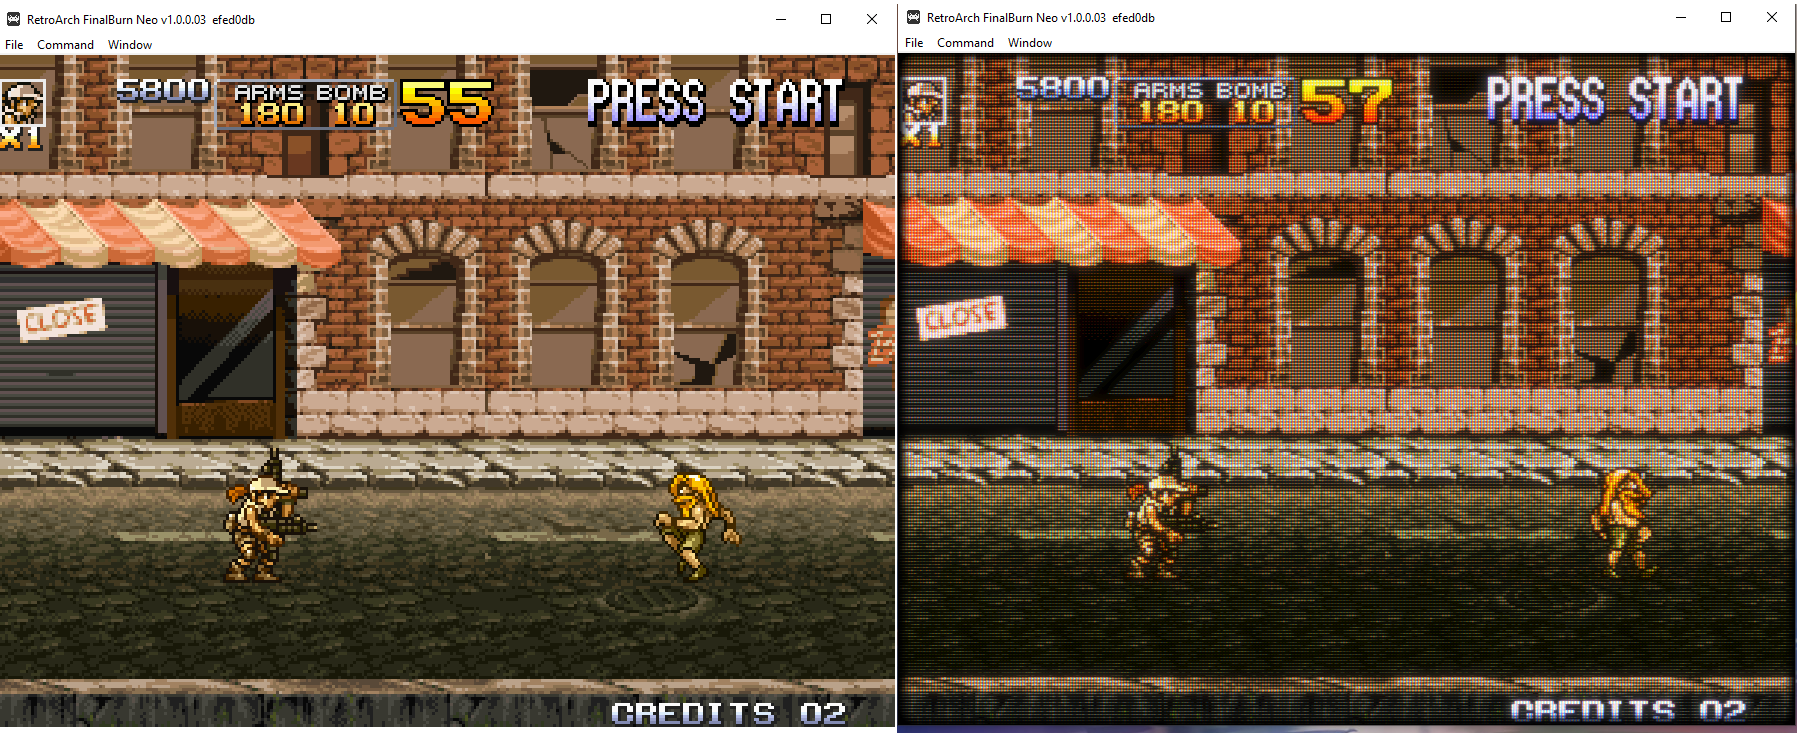
Task: Open Window menu in right RetroArch window
Action: (x=1030, y=43)
